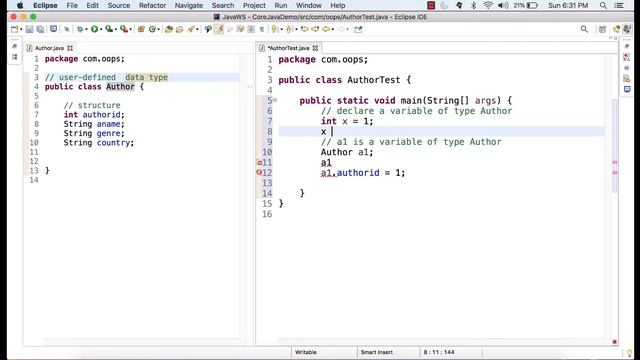This screenshot has width=640, height=360.
Task: Open the Window menu
Action: 309,6
